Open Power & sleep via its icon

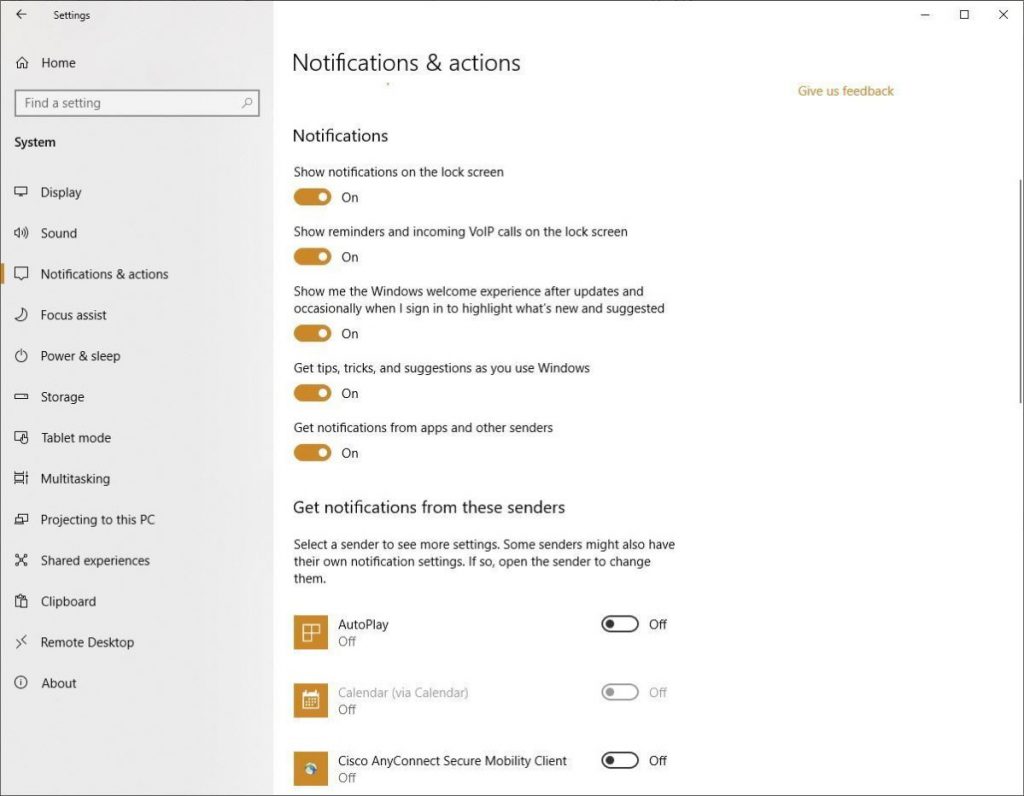[22, 356]
